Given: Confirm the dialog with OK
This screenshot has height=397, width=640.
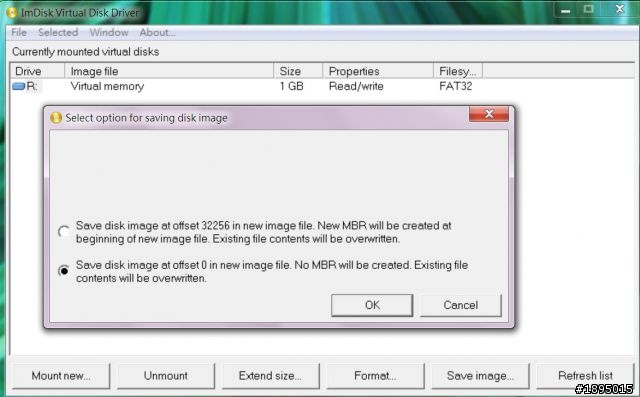Looking at the screenshot, I should 372,305.
